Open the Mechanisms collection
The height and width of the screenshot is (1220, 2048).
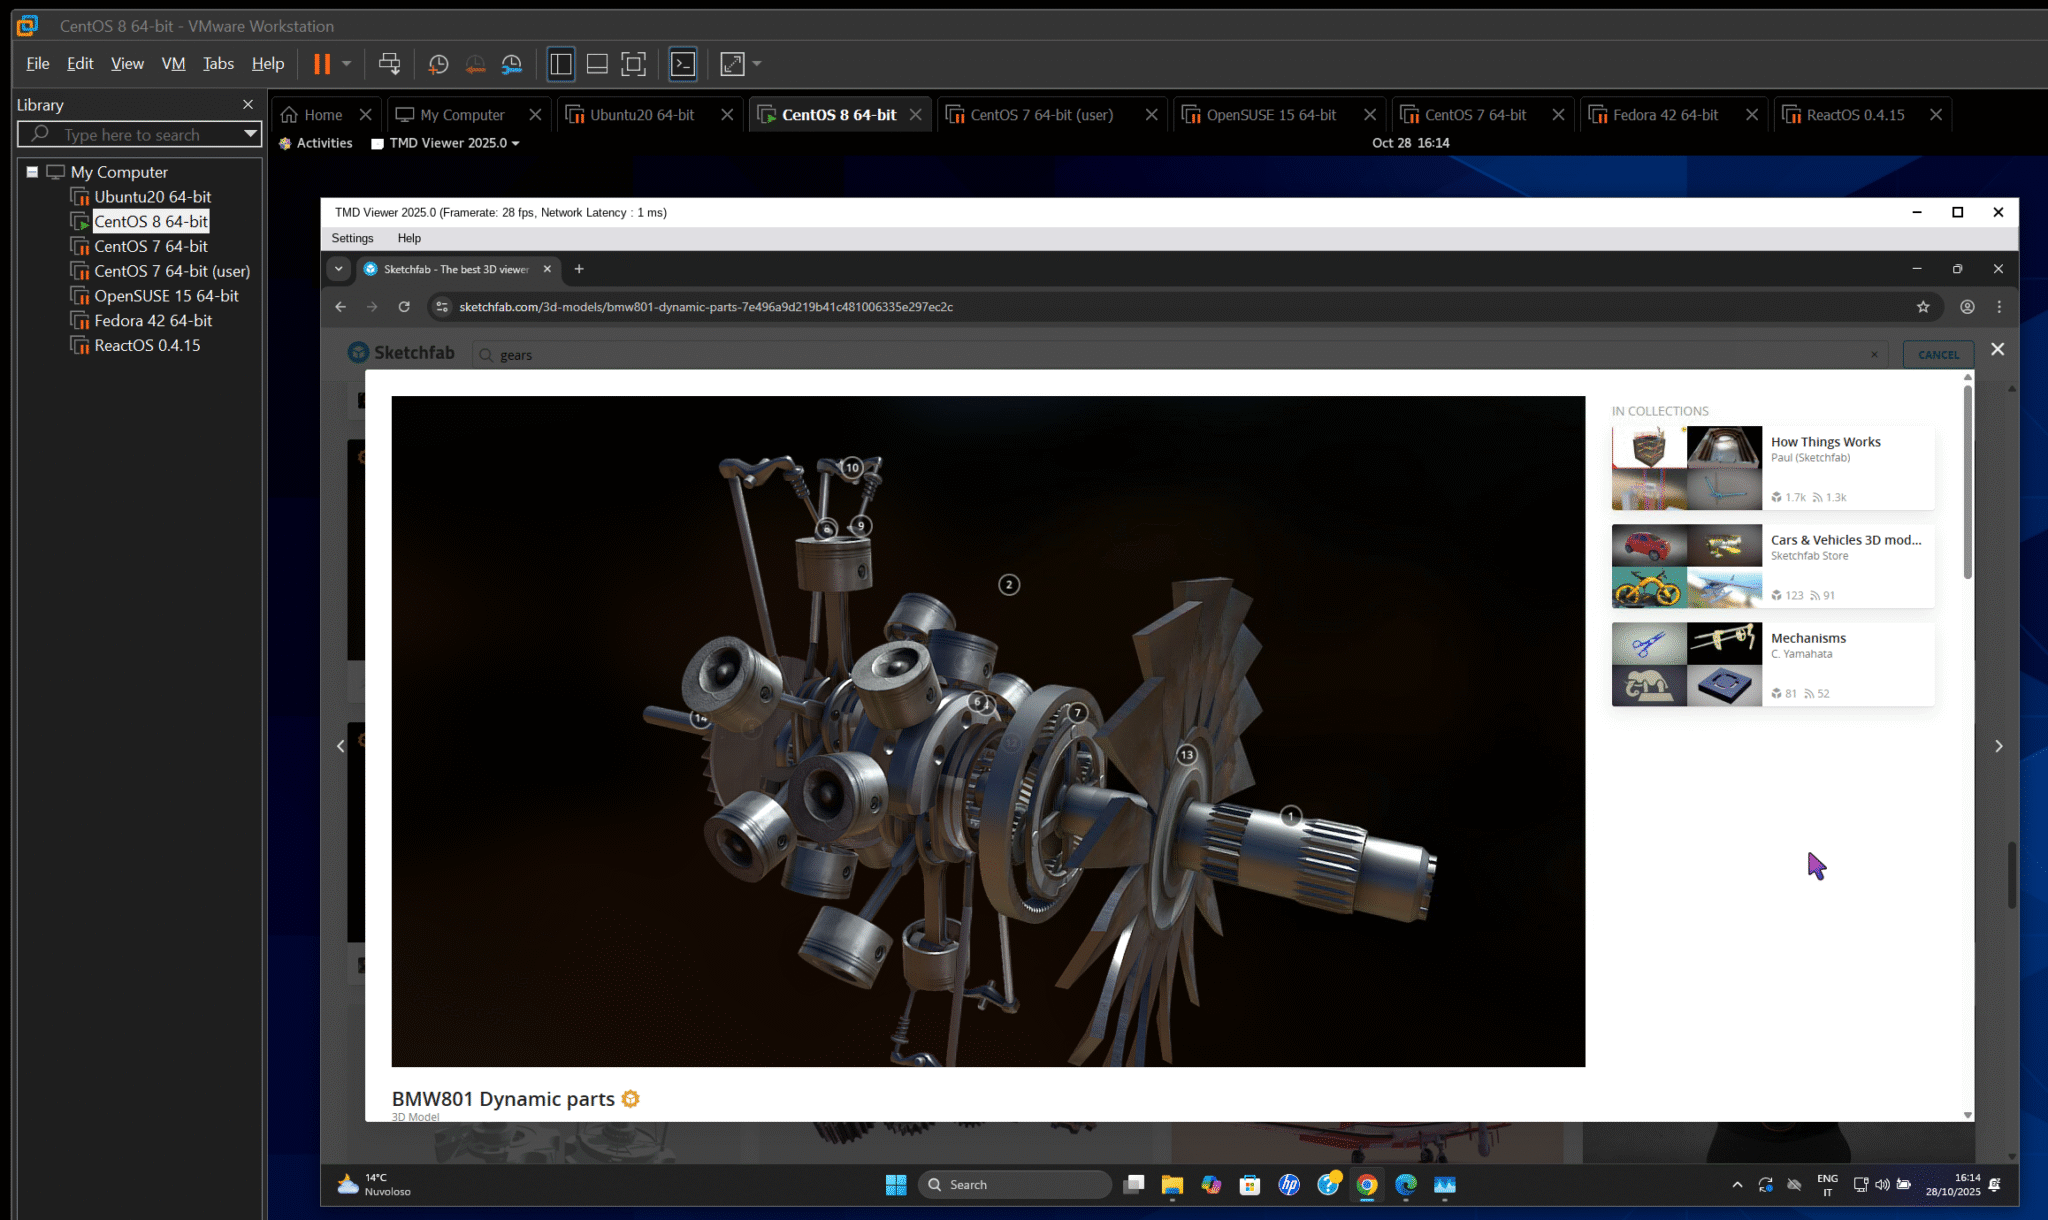(1772, 664)
